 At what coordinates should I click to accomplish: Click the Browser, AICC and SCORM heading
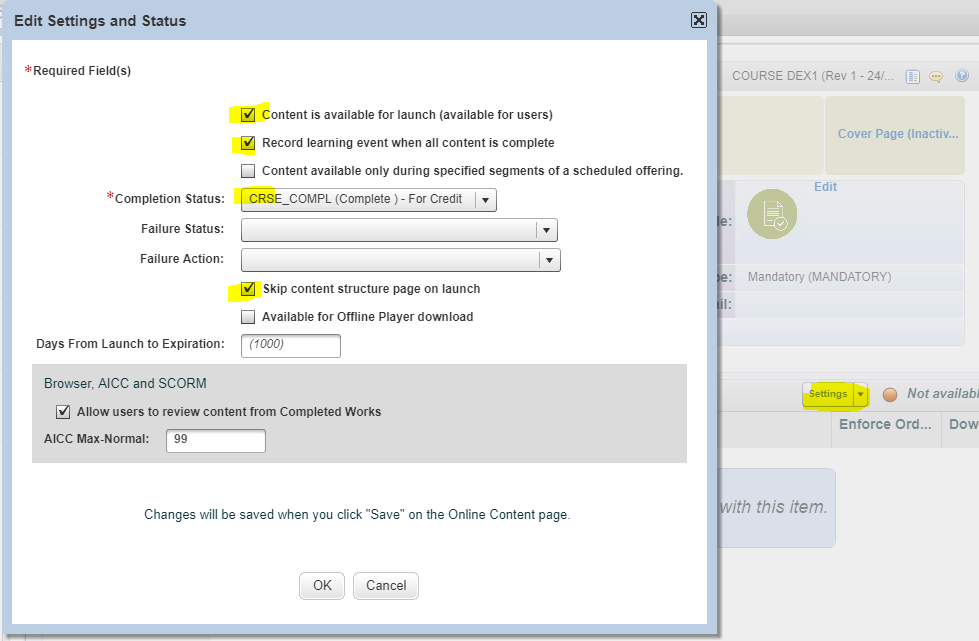125,383
